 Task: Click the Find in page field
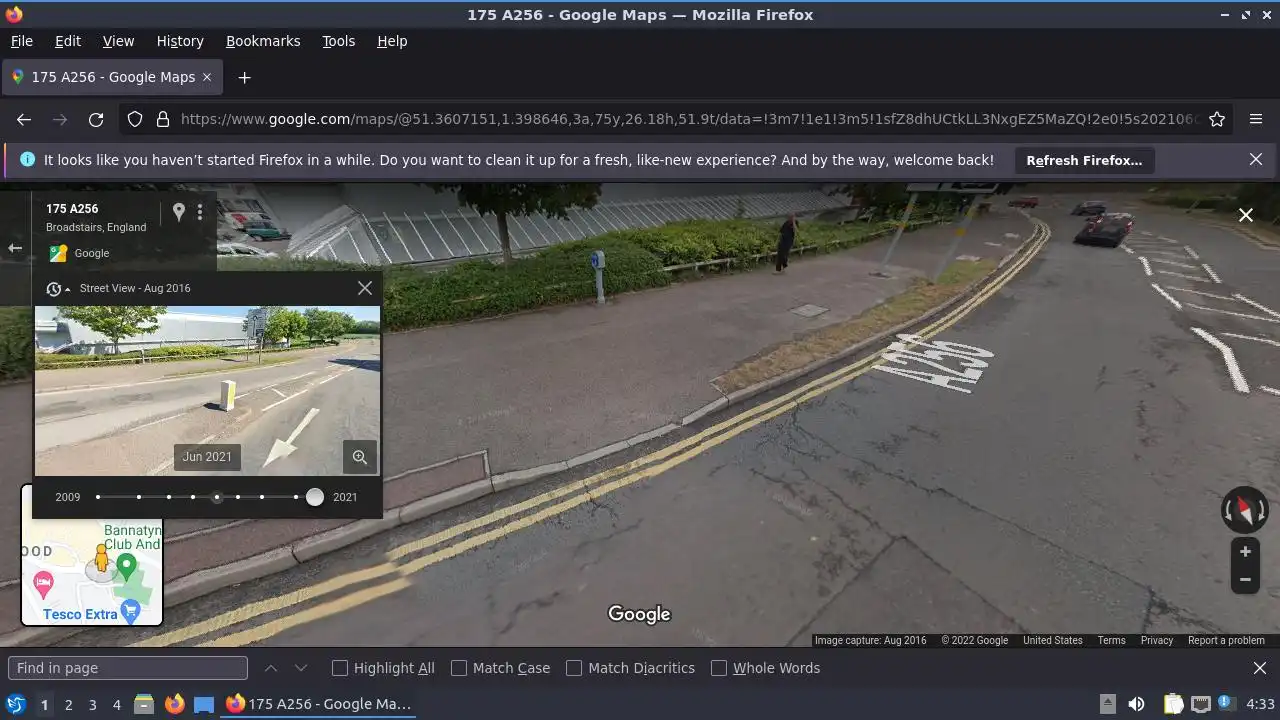tap(128, 668)
